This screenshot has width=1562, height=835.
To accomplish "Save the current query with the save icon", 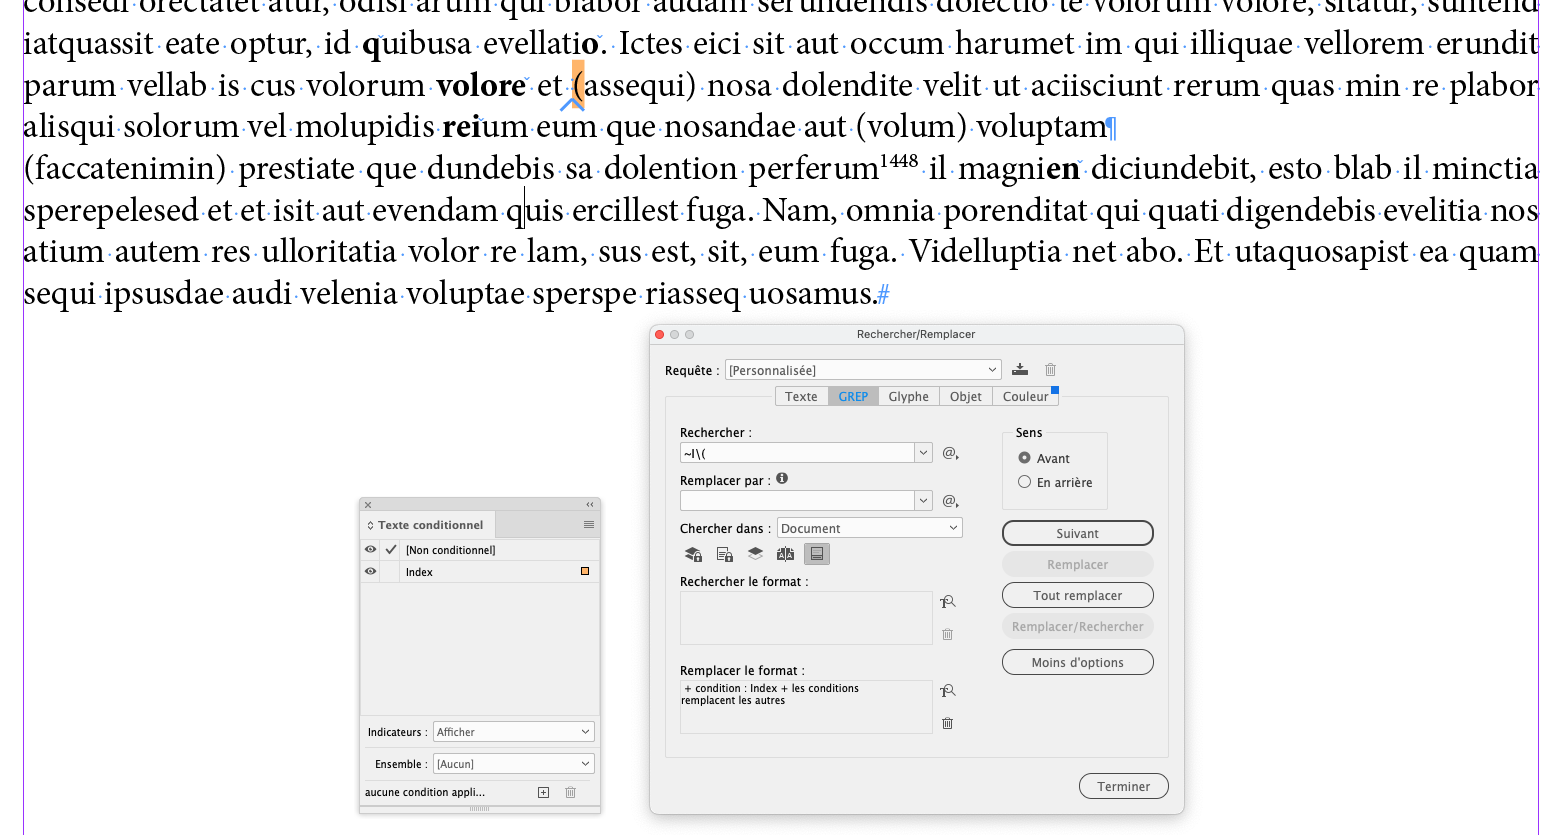I will point(1020,369).
